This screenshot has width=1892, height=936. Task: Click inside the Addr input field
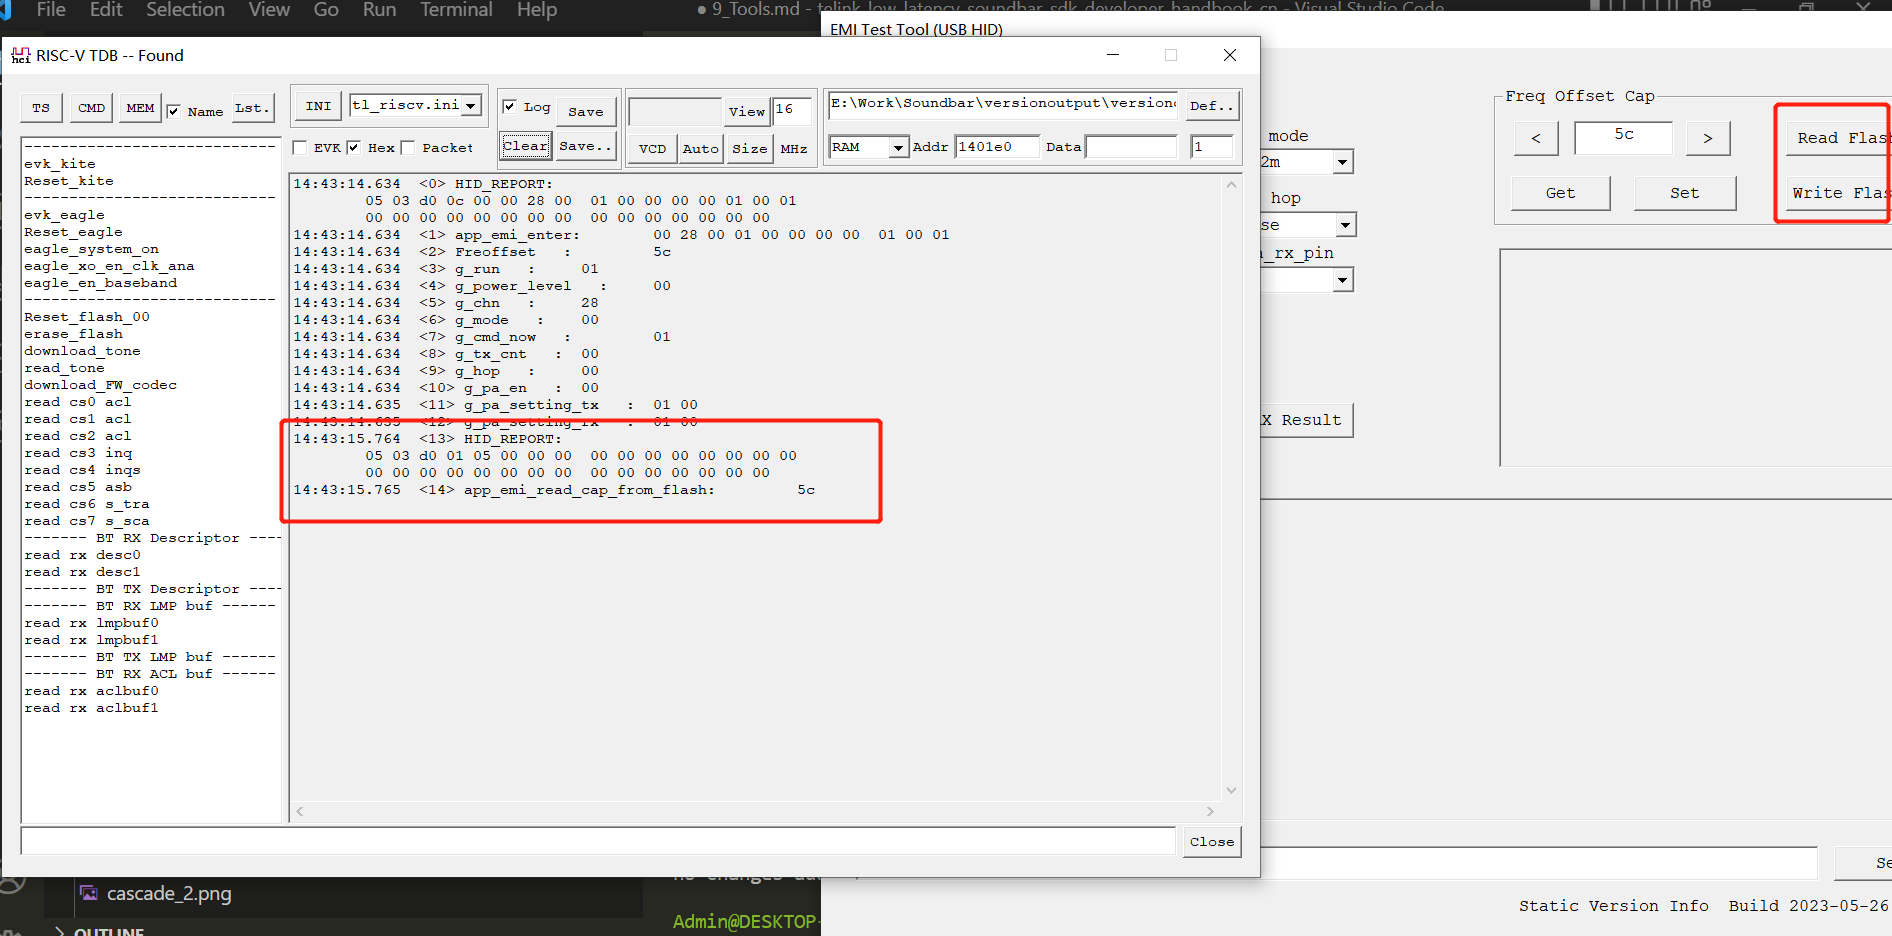996,146
